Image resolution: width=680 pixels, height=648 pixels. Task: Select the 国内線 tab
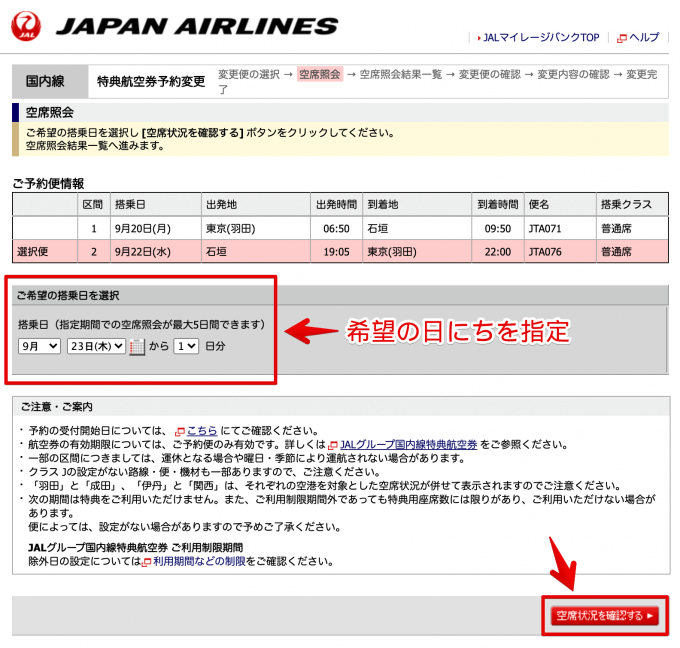47,81
